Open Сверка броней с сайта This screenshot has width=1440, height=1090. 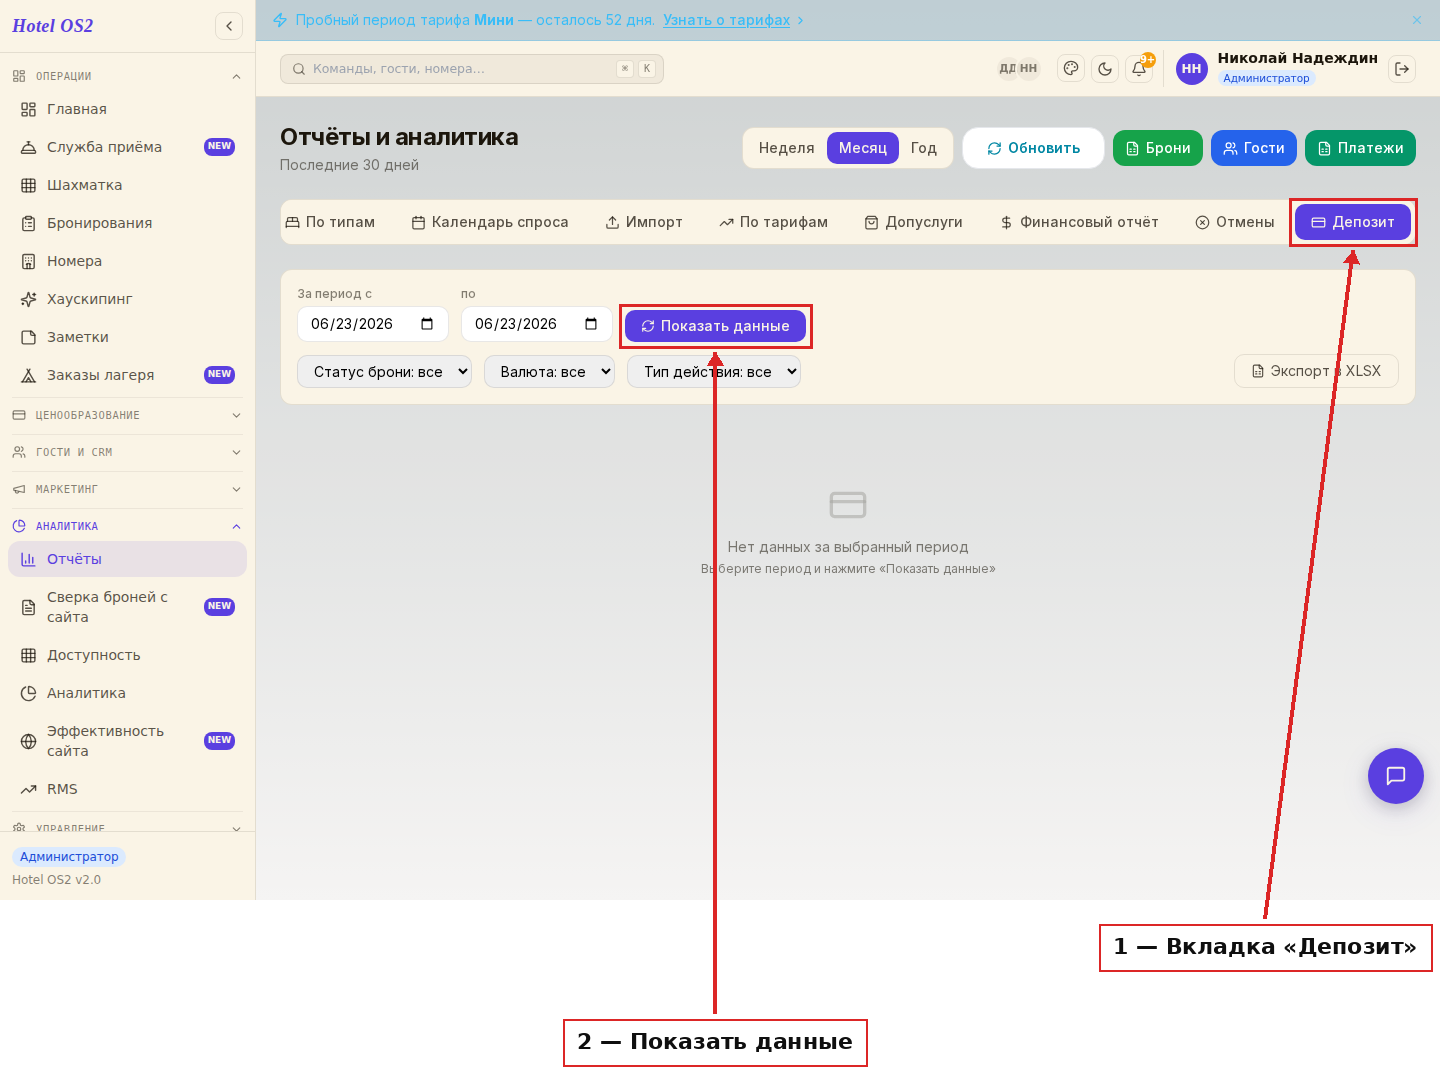pyautogui.click(x=128, y=607)
